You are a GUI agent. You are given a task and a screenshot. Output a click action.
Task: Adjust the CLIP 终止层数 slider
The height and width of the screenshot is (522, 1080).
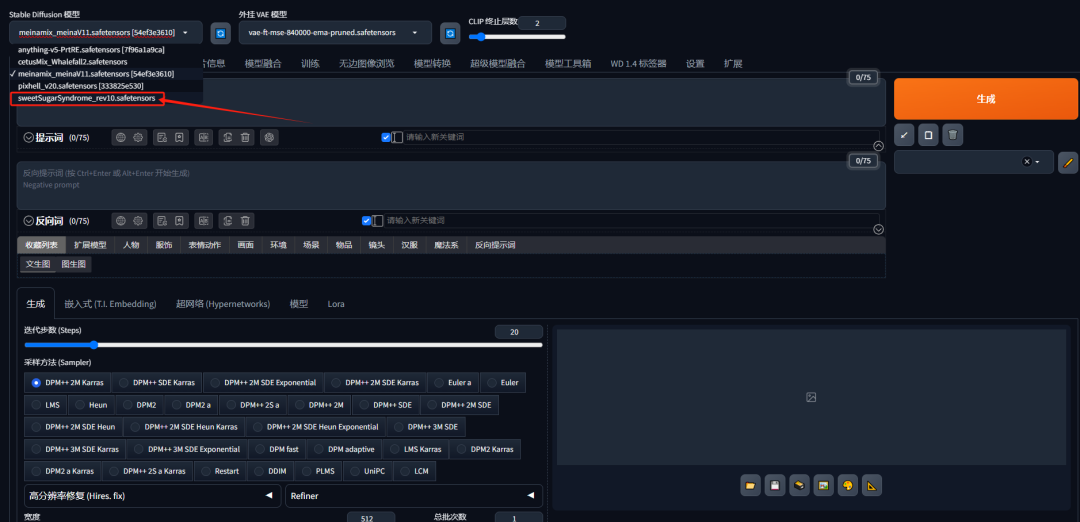point(517,36)
